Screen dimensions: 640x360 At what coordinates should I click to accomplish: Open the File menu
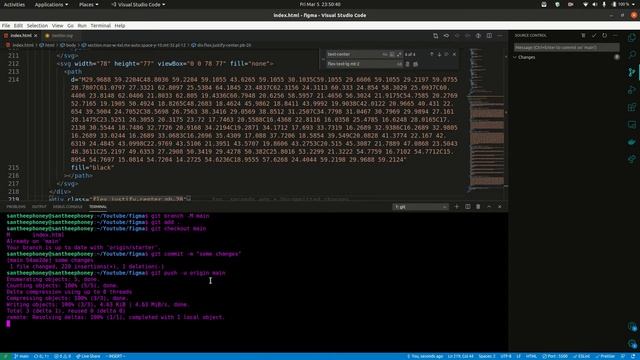(6, 26)
